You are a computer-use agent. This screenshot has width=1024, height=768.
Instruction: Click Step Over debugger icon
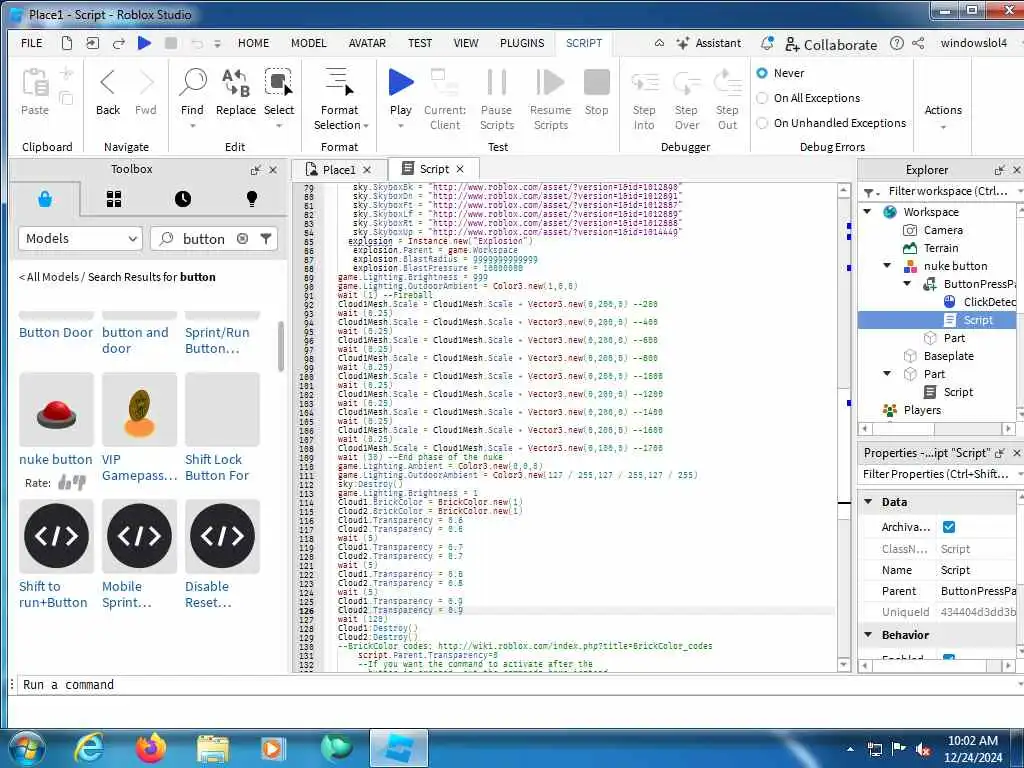[x=686, y=84]
